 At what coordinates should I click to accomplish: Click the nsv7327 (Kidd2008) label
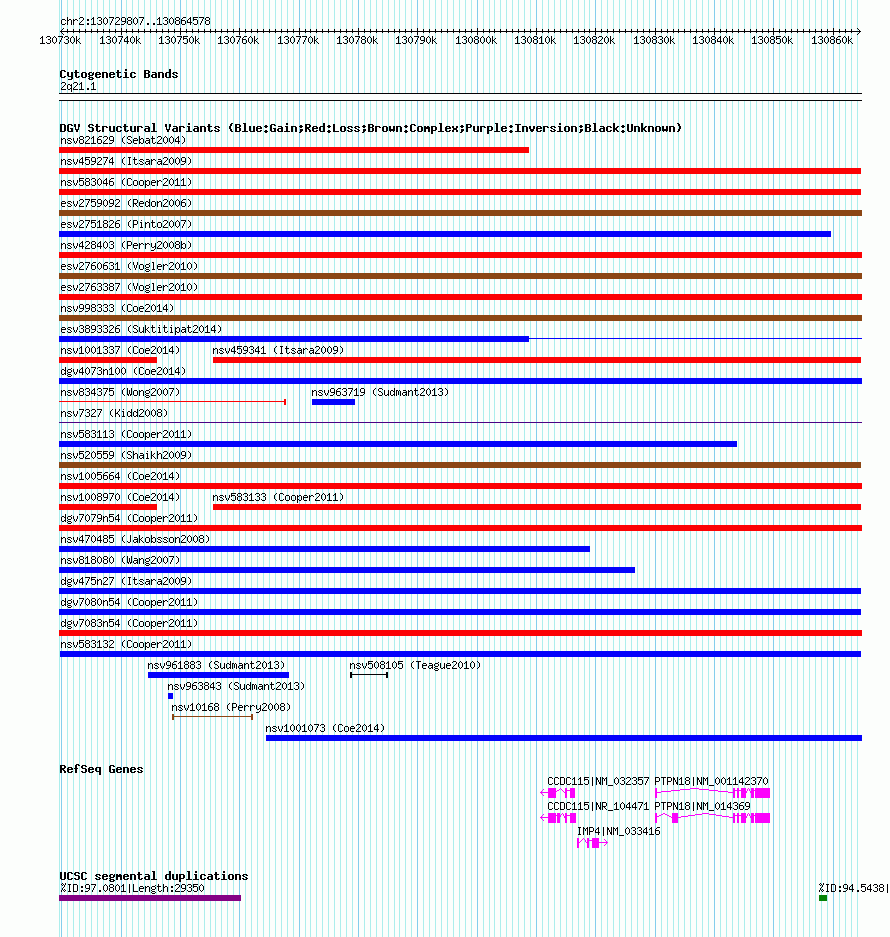pos(114,413)
